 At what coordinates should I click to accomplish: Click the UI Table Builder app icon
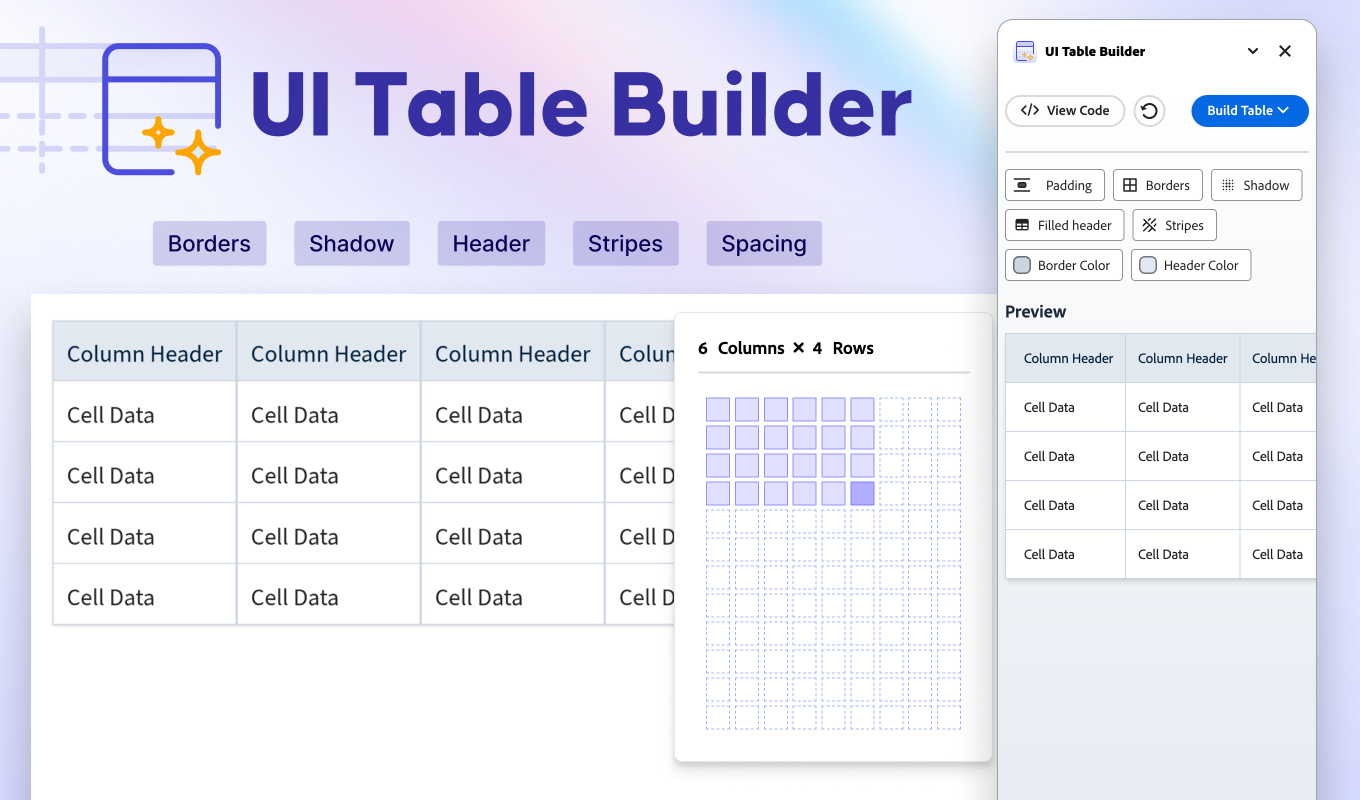(1024, 51)
